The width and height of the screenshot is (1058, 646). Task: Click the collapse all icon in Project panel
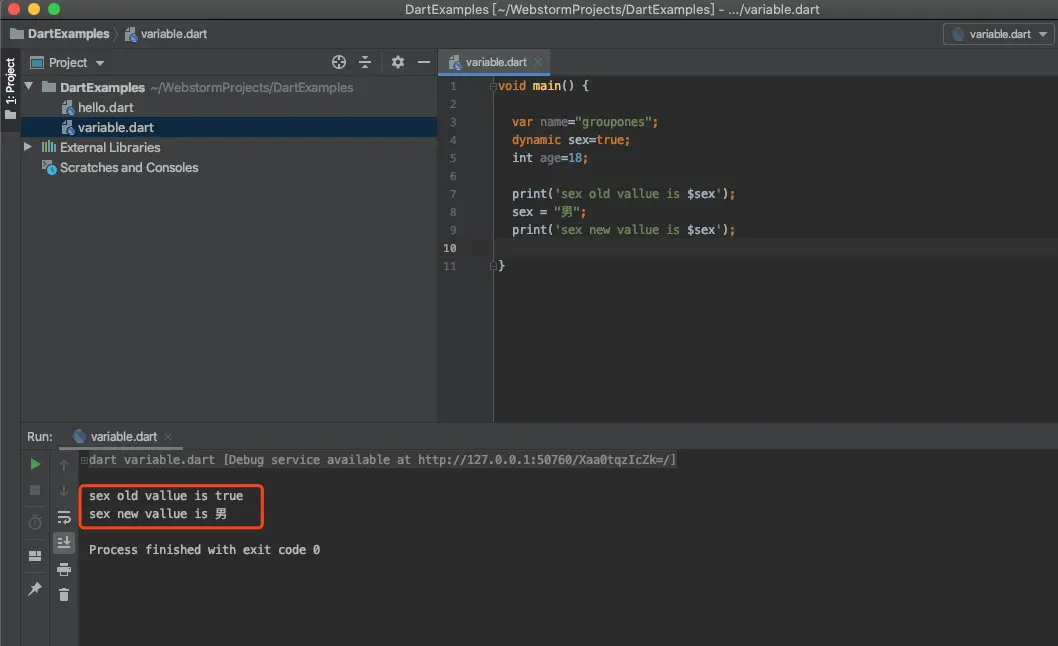pyautogui.click(x=365, y=62)
